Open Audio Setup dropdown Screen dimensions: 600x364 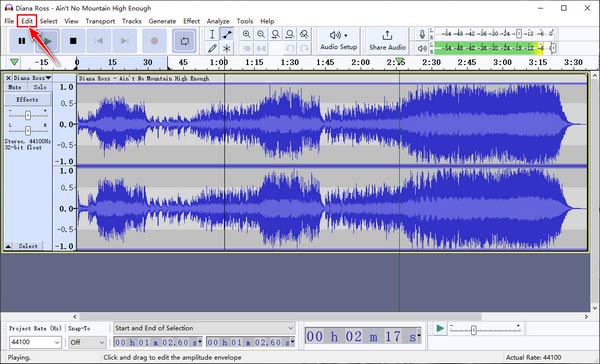pyautogui.click(x=339, y=40)
